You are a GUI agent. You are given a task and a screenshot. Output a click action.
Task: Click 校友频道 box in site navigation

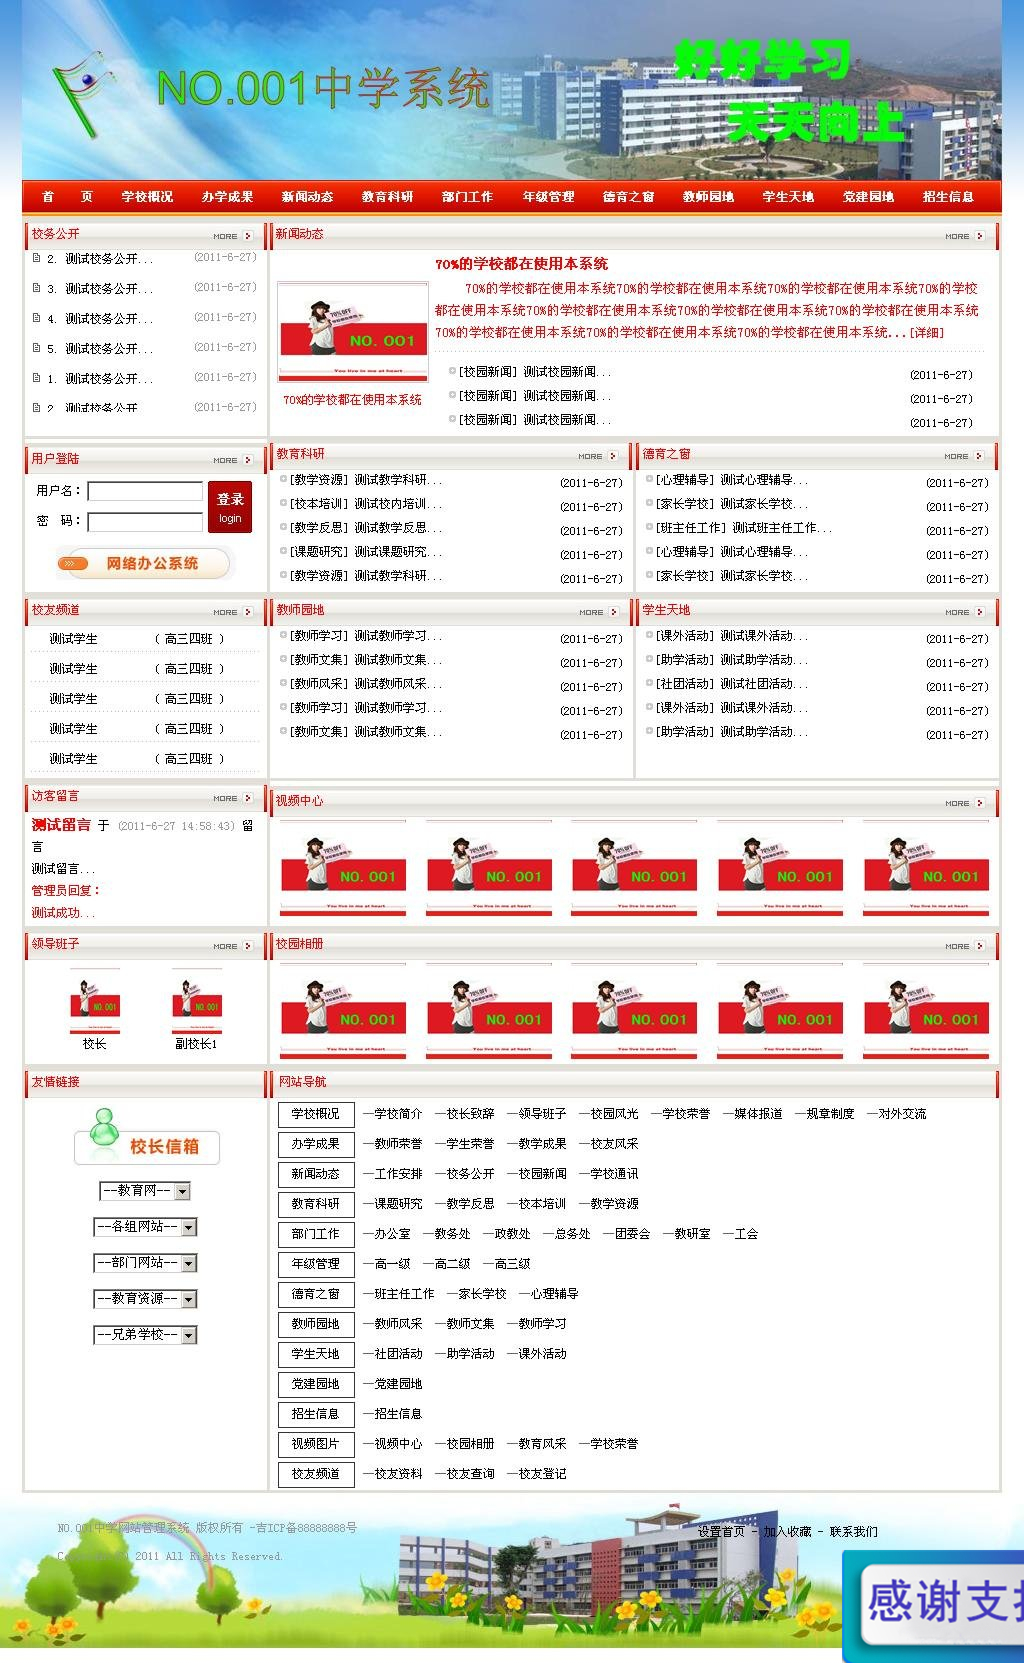pyautogui.click(x=316, y=1474)
